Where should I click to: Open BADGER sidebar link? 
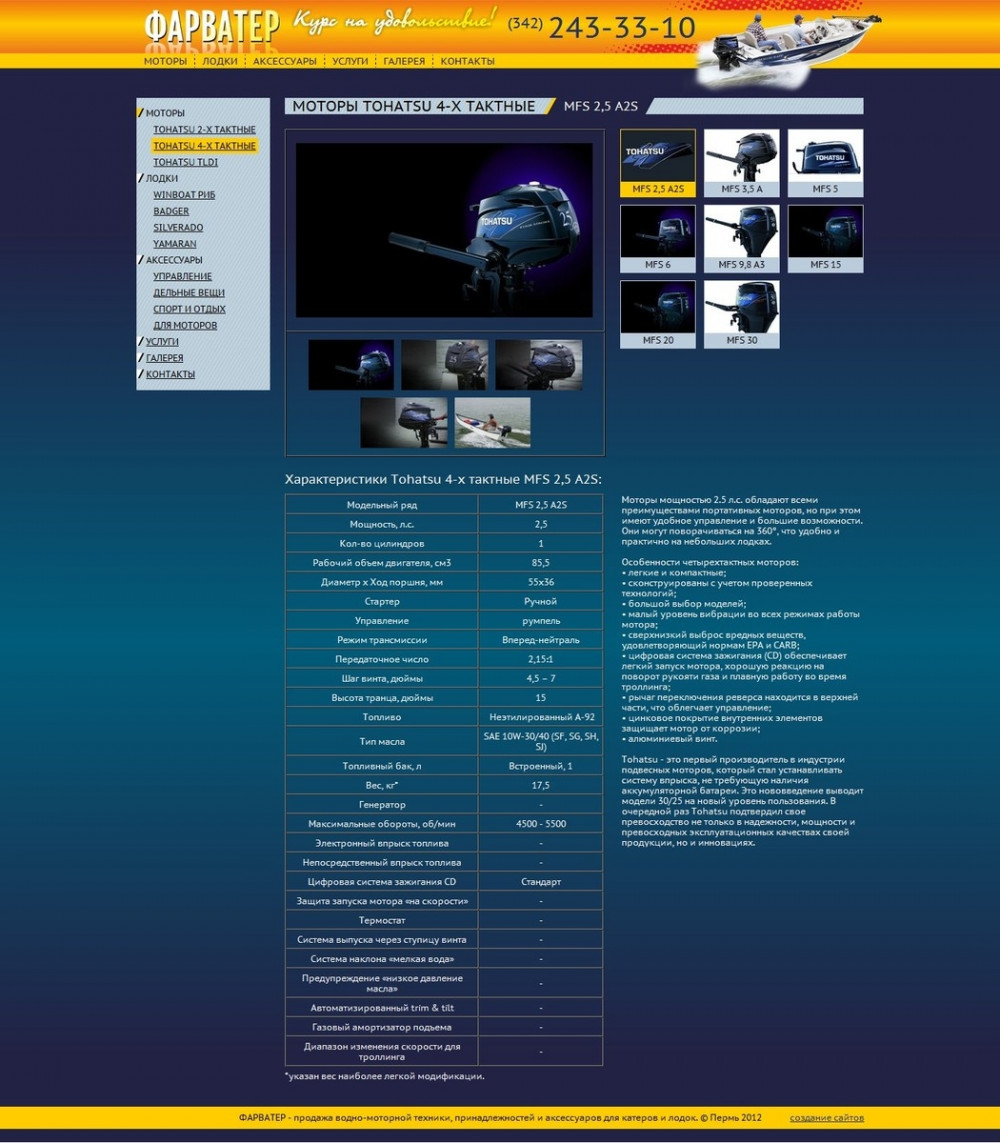171,211
